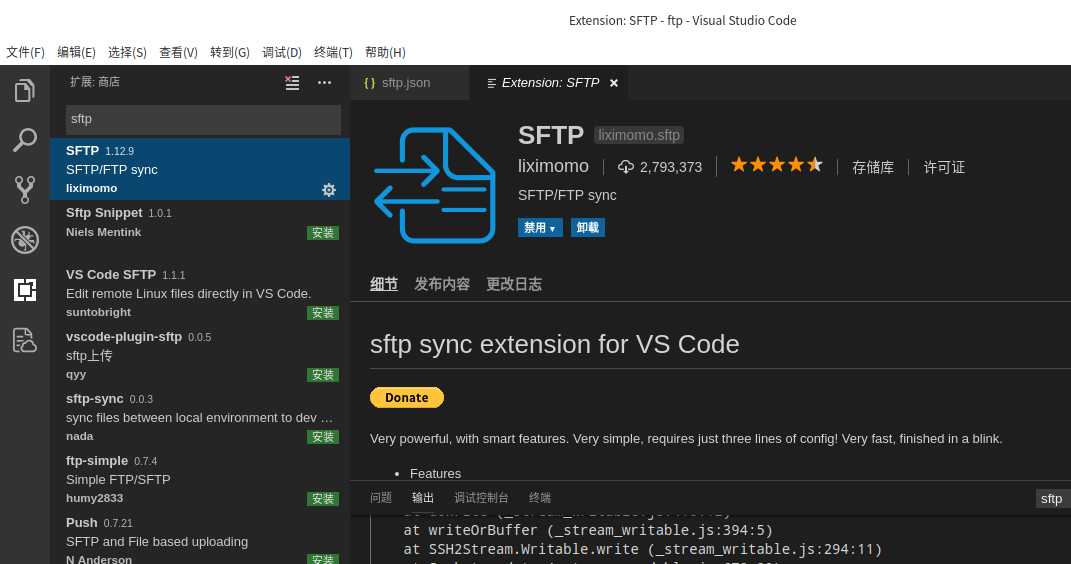Open the 许可证 license link
This screenshot has height=564, width=1071.
(x=944, y=167)
